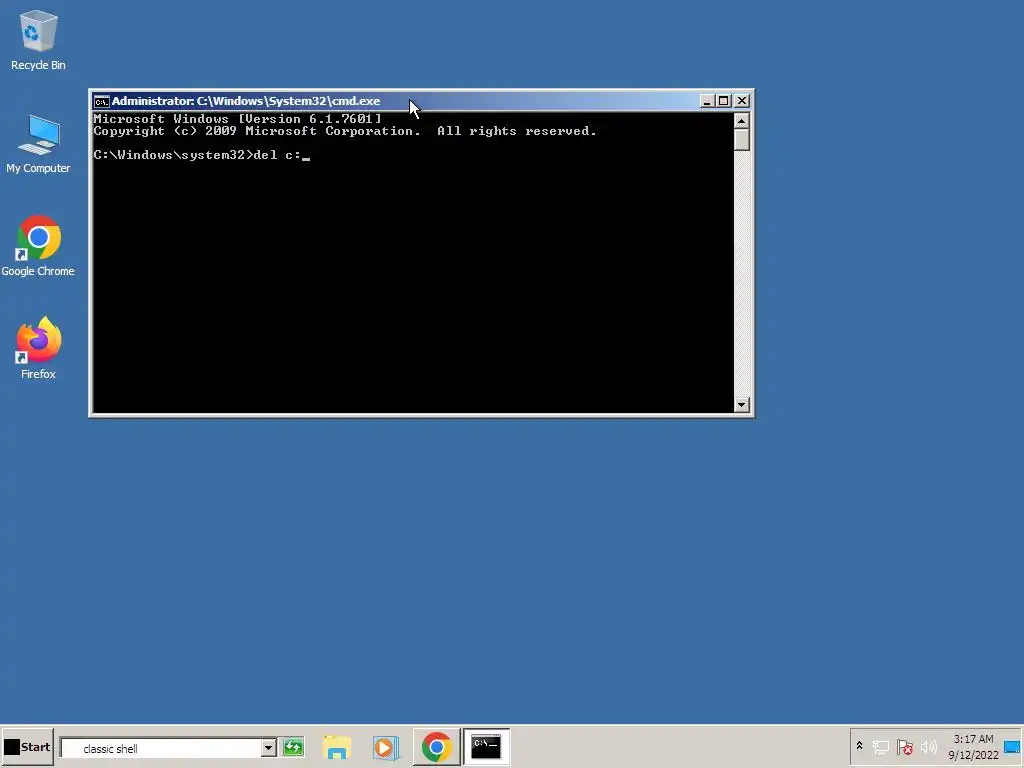Click the cmd scrollbar up arrow
Screen dimensions: 1024x768
click(741, 121)
